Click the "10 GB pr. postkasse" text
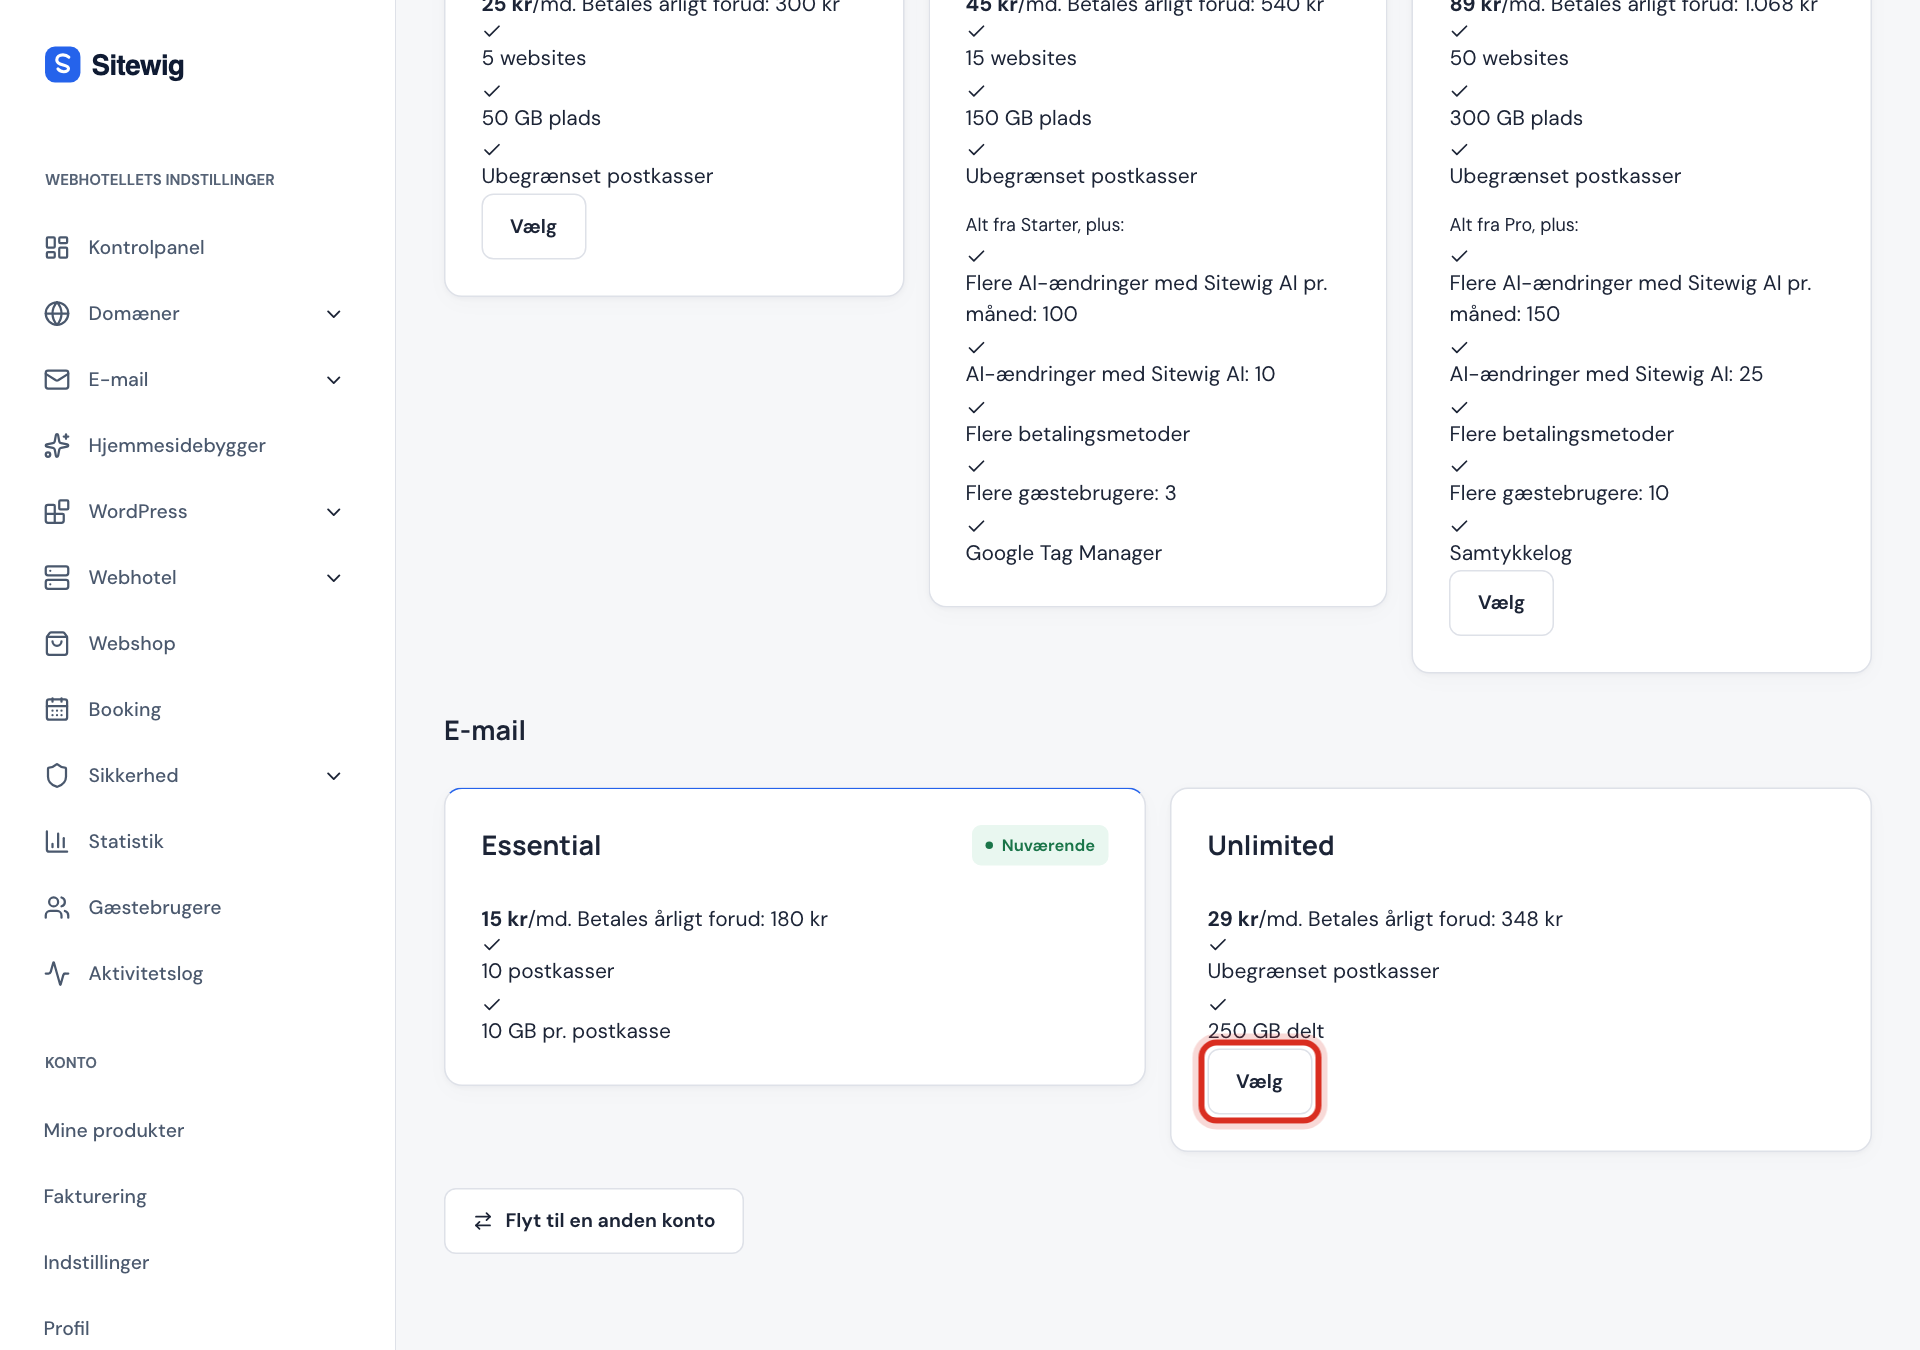Viewport: 1920px width, 1350px height. point(576,1031)
